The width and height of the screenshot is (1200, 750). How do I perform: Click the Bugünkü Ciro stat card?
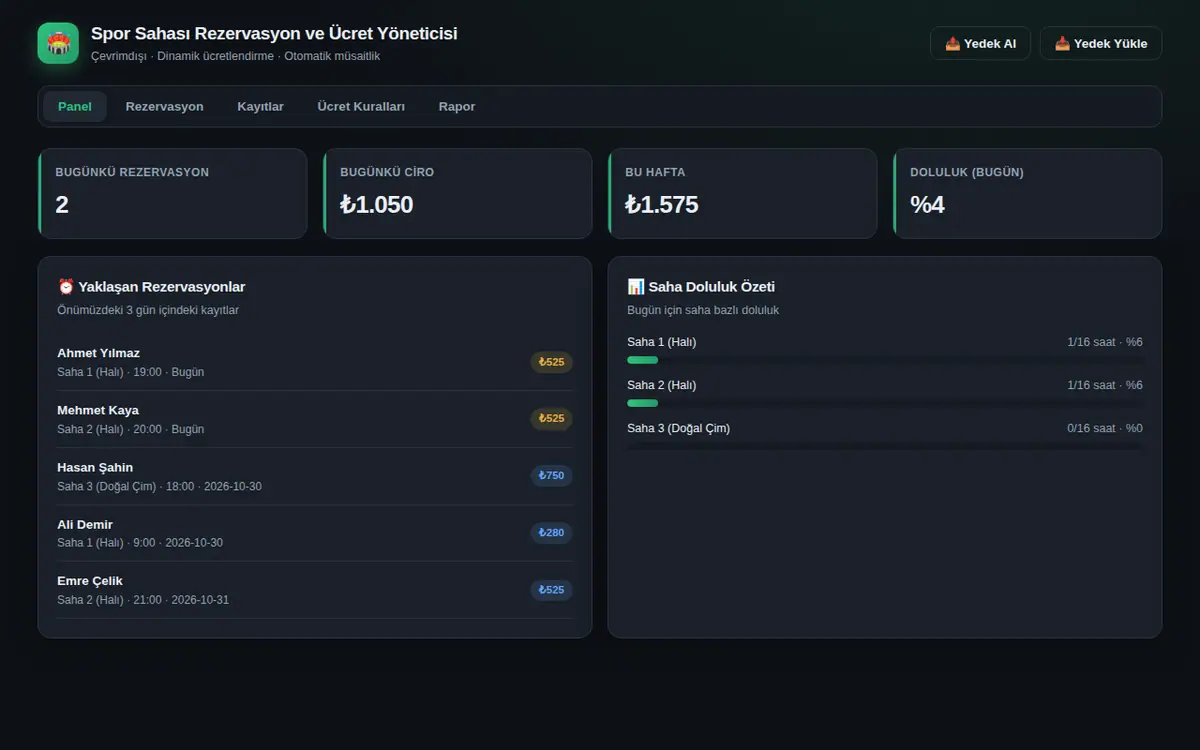click(x=457, y=194)
